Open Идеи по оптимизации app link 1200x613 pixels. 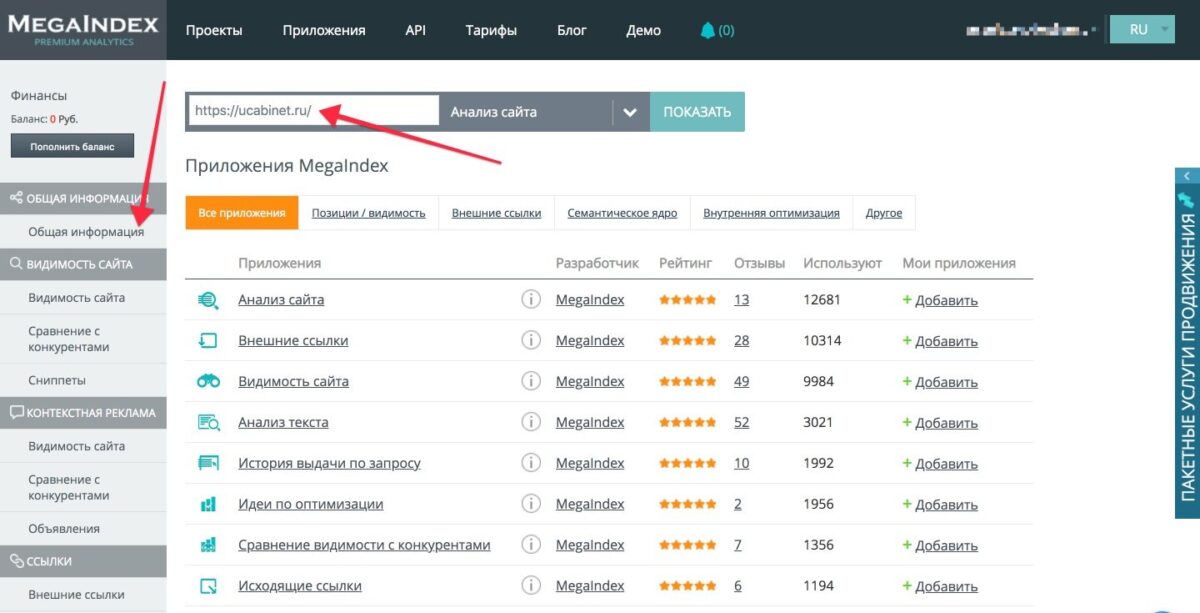tap(311, 505)
